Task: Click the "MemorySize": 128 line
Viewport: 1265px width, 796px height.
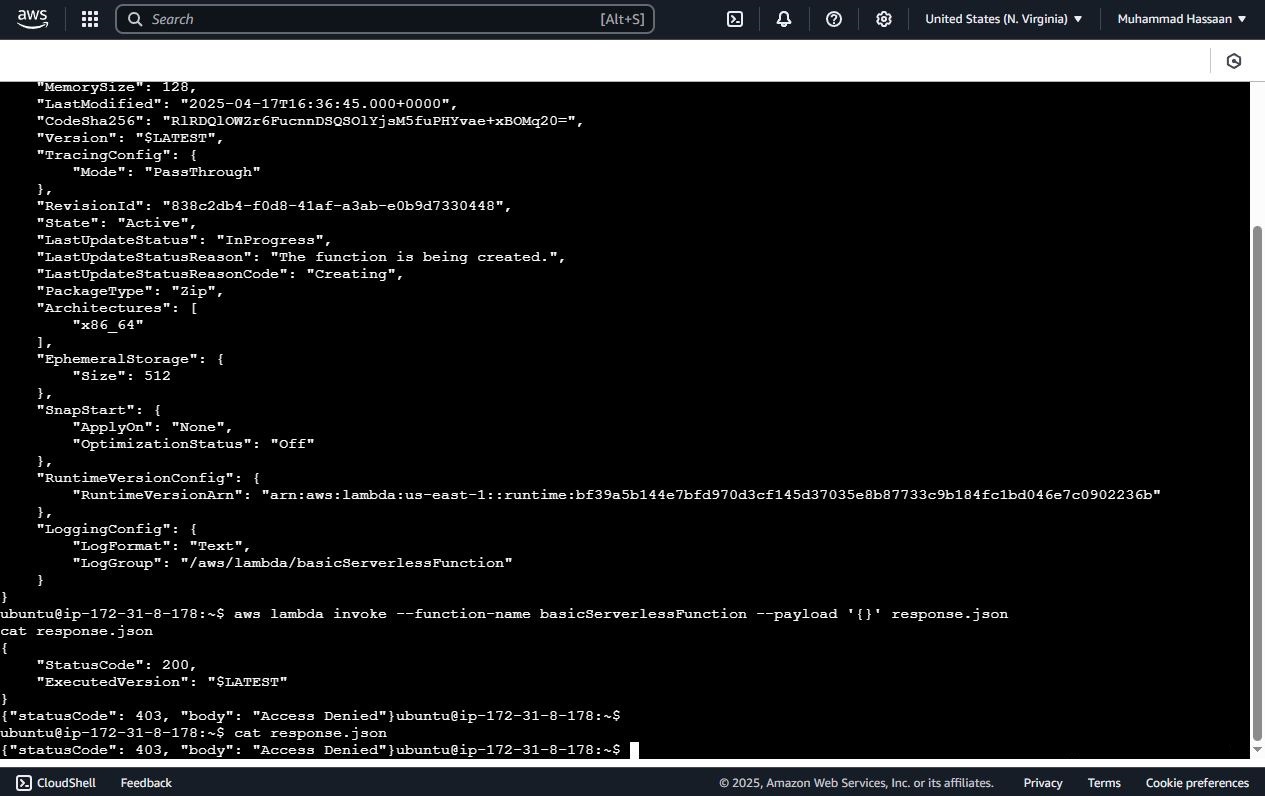Action: pos(116,87)
